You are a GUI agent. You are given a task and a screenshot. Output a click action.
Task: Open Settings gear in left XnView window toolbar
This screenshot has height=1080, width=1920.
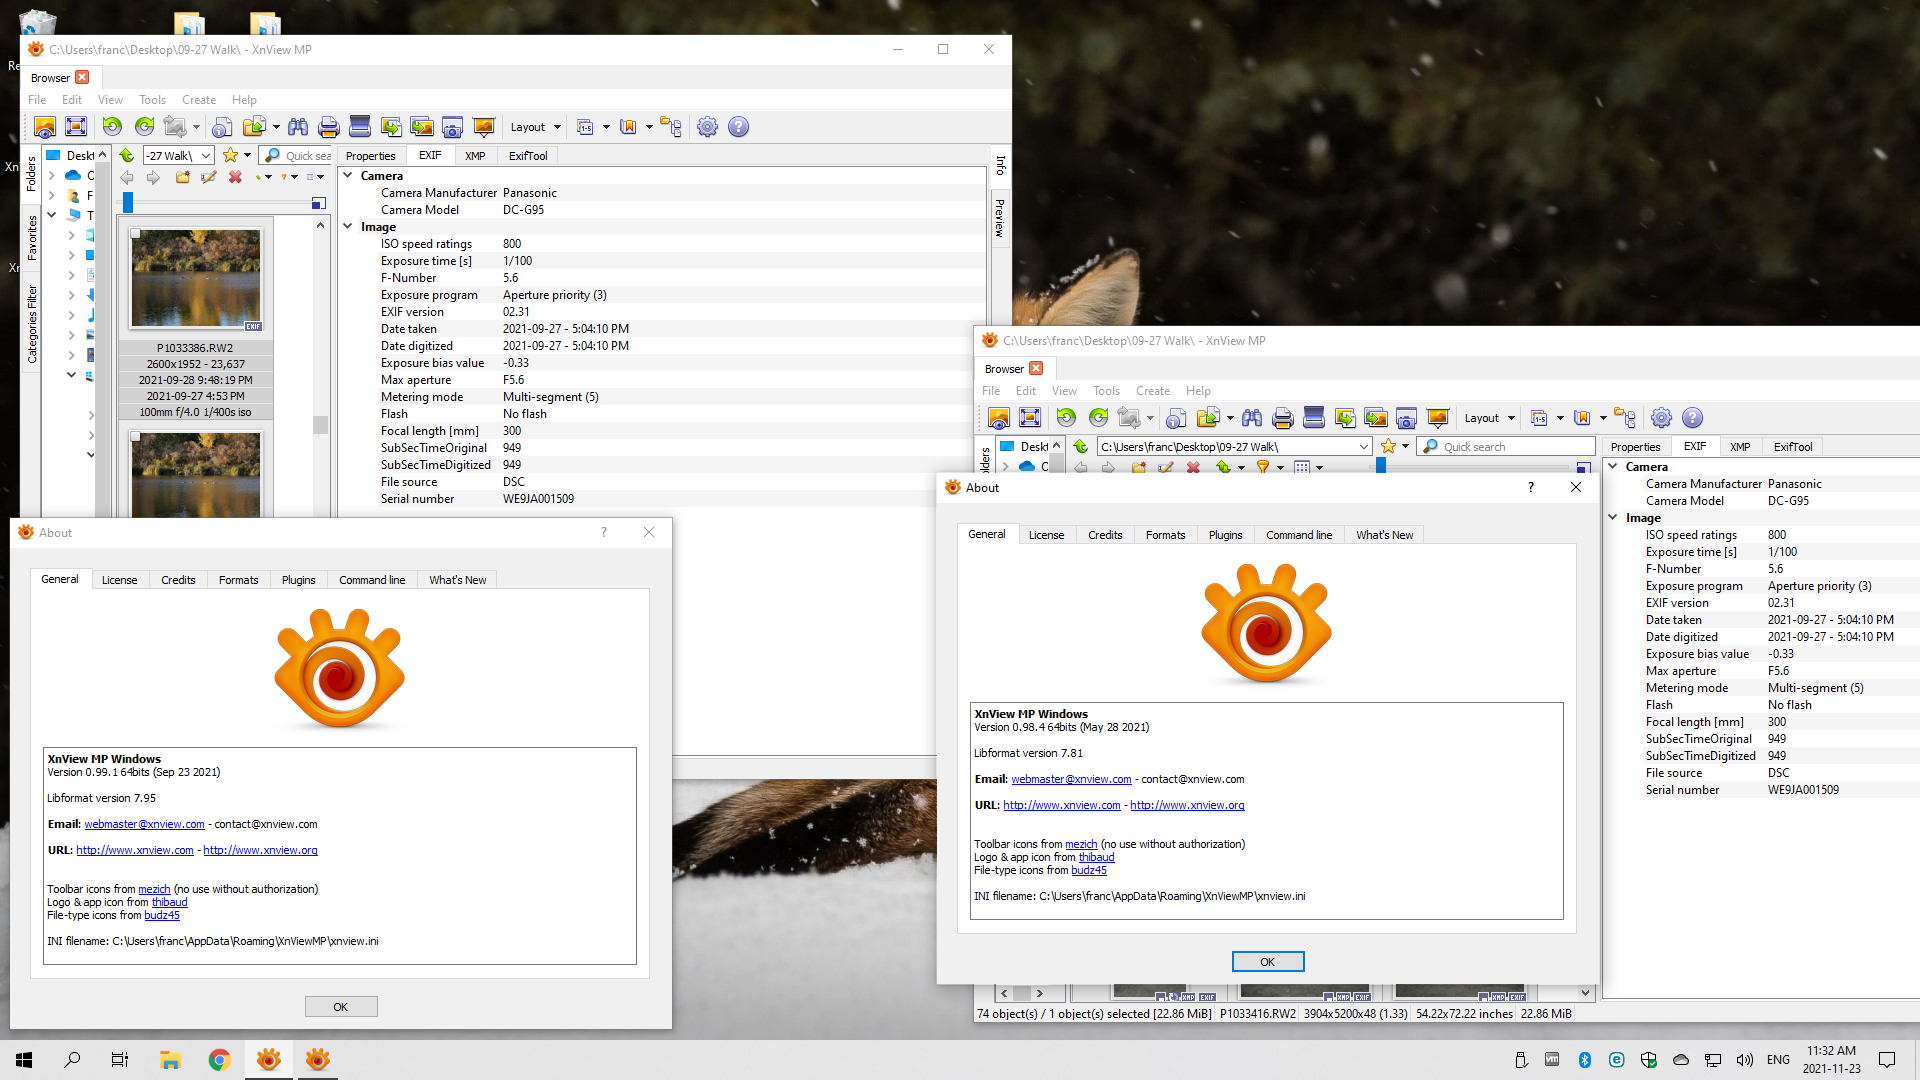point(707,127)
